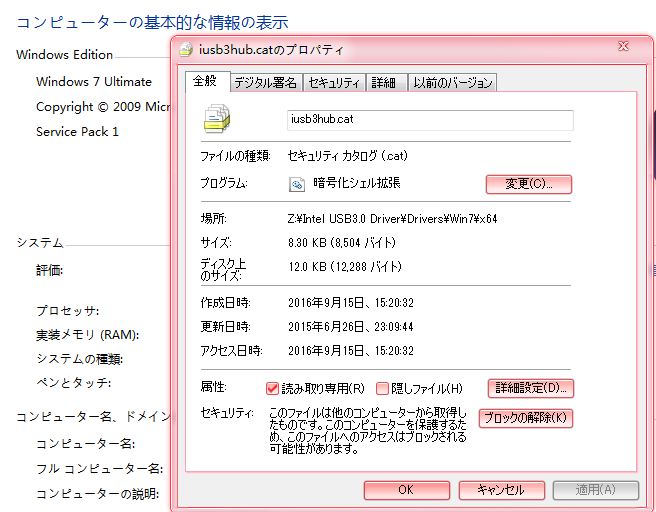The width and height of the screenshot is (656, 512).
Task: Click the modified date 2015年6月26日、23:09:44
Action: point(351,326)
